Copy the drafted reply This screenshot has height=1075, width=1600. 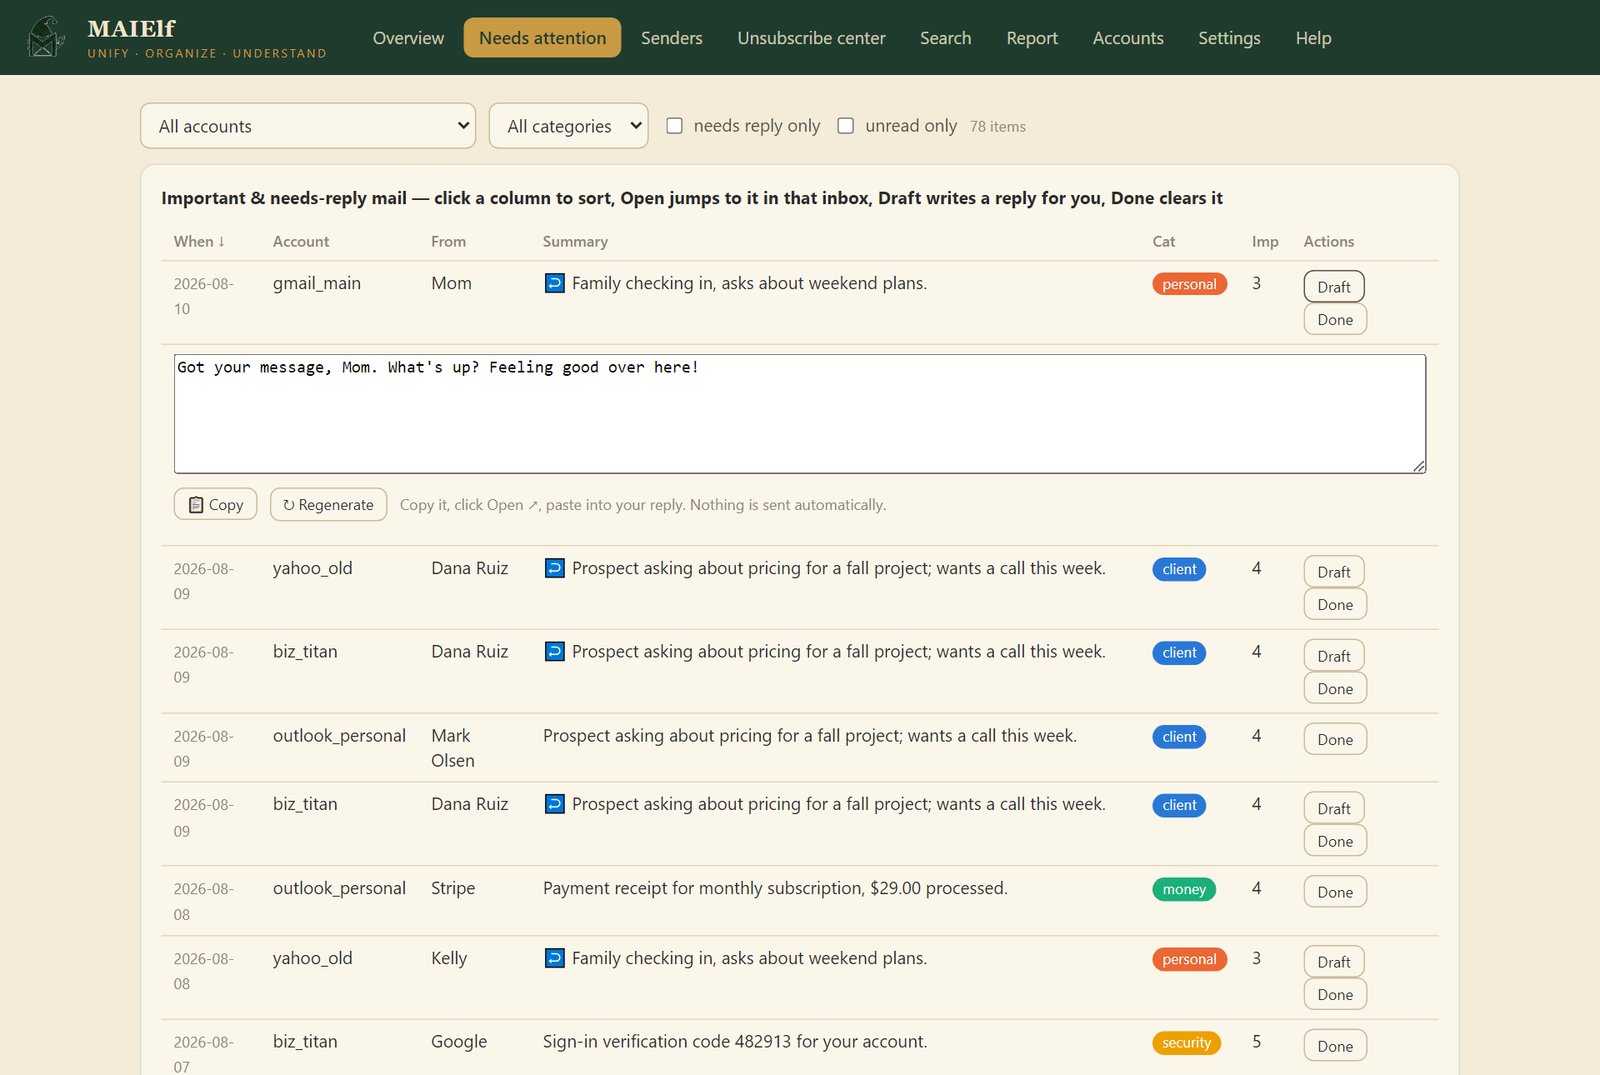pyautogui.click(x=216, y=504)
